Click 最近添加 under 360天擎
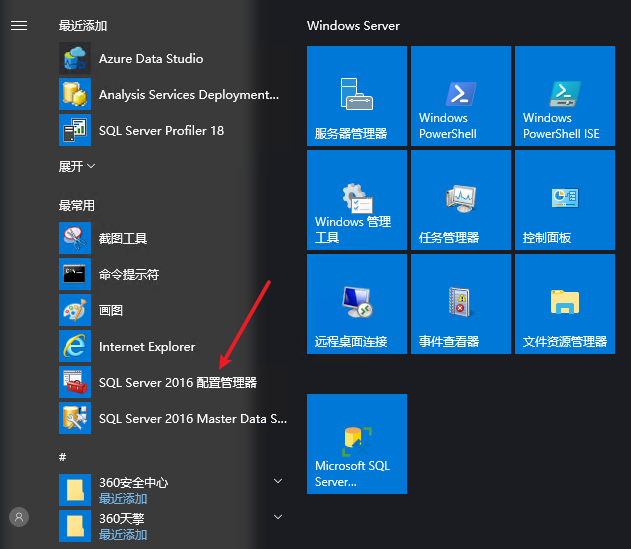 123,535
